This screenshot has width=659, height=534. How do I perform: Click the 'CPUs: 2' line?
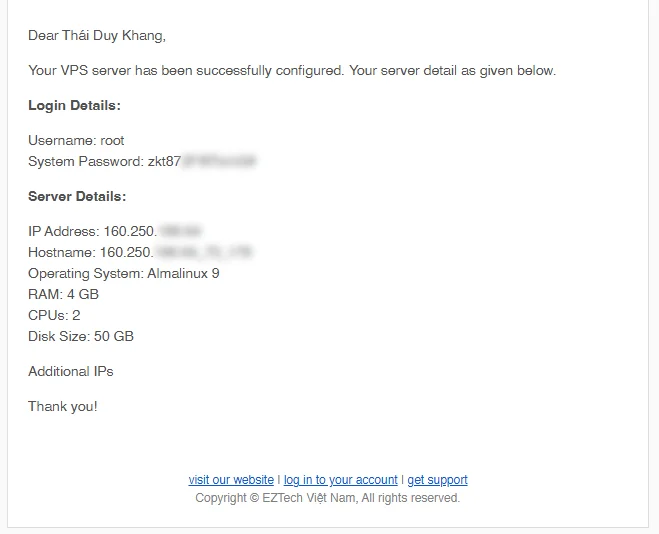54,315
